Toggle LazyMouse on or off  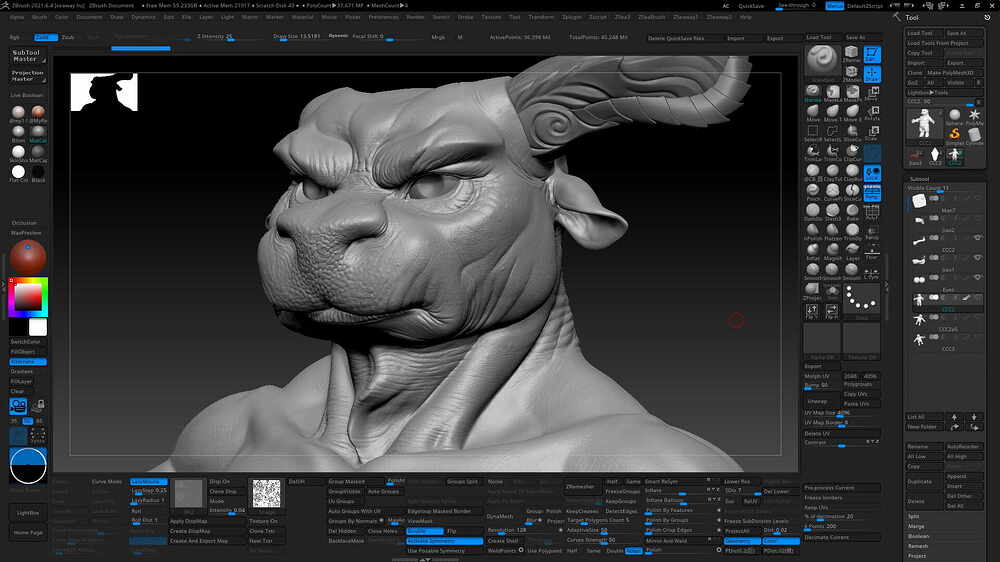148,482
